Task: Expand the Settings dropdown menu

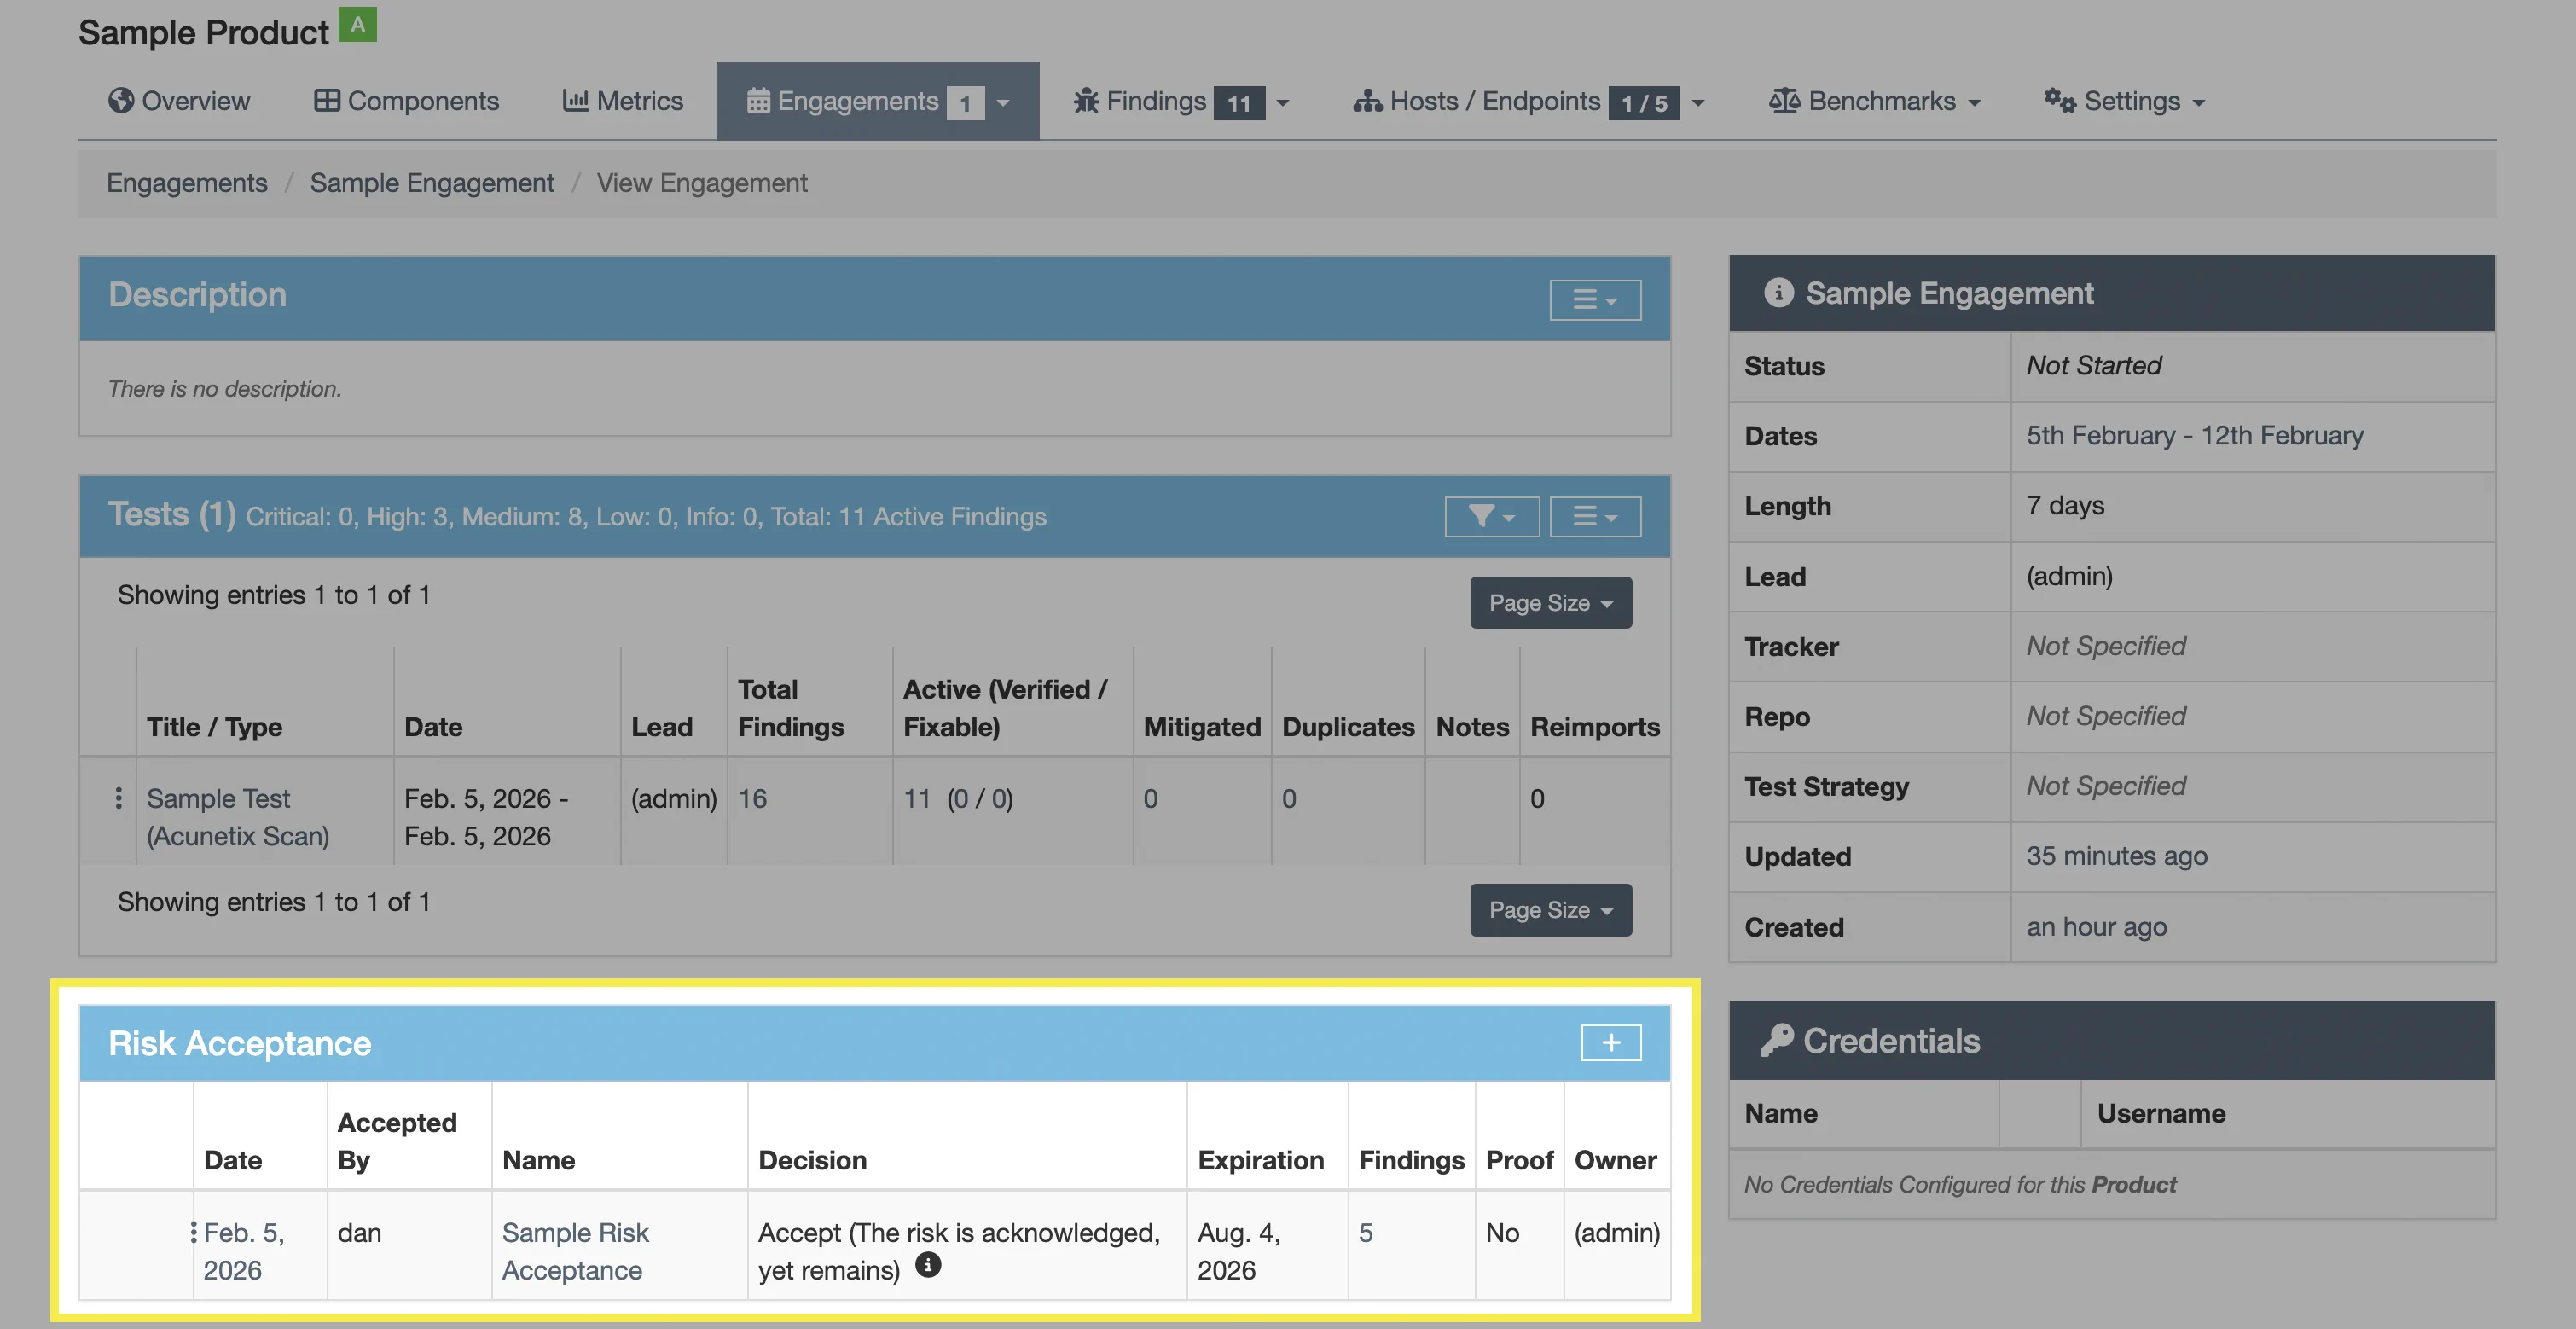Action: click(2124, 101)
